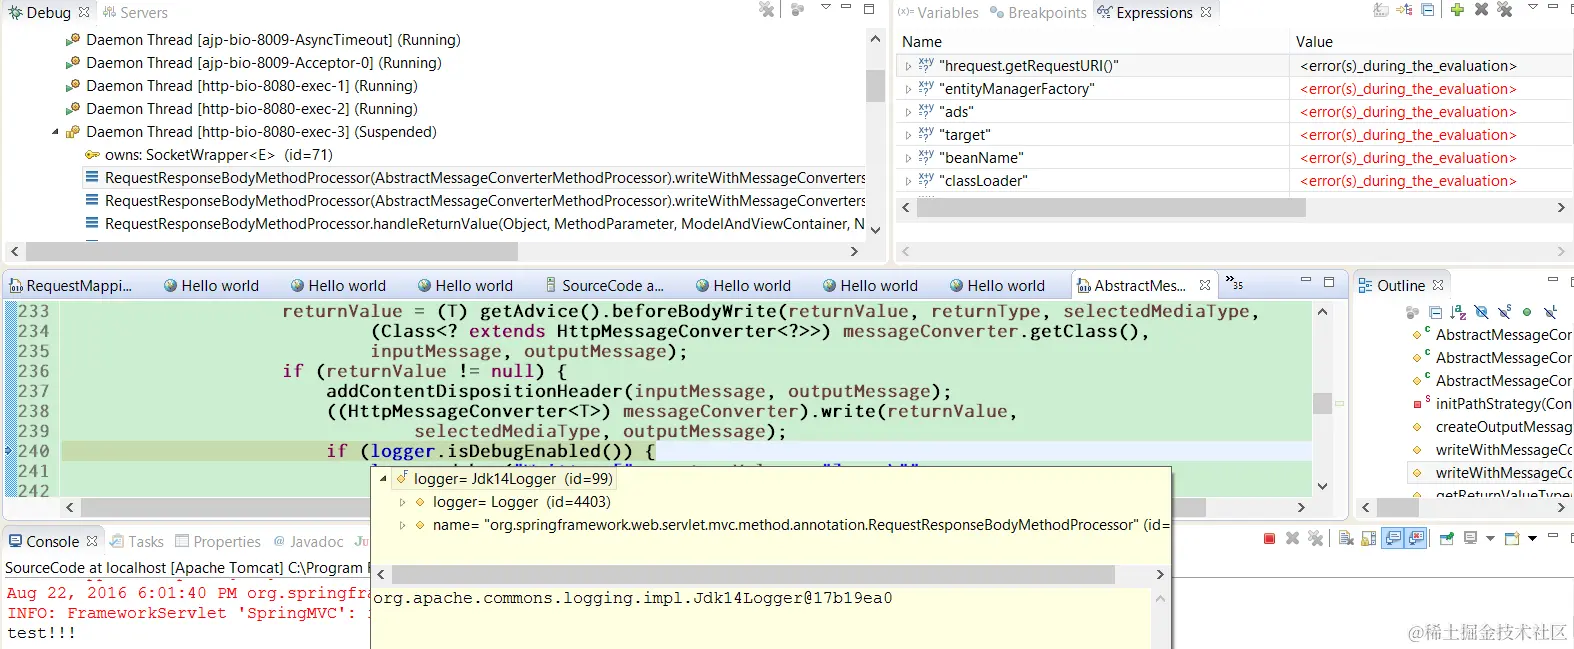Open Display Selected Console dropdown arrow
The width and height of the screenshot is (1574, 649).
pyautogui.click(x=1490, y=539)
